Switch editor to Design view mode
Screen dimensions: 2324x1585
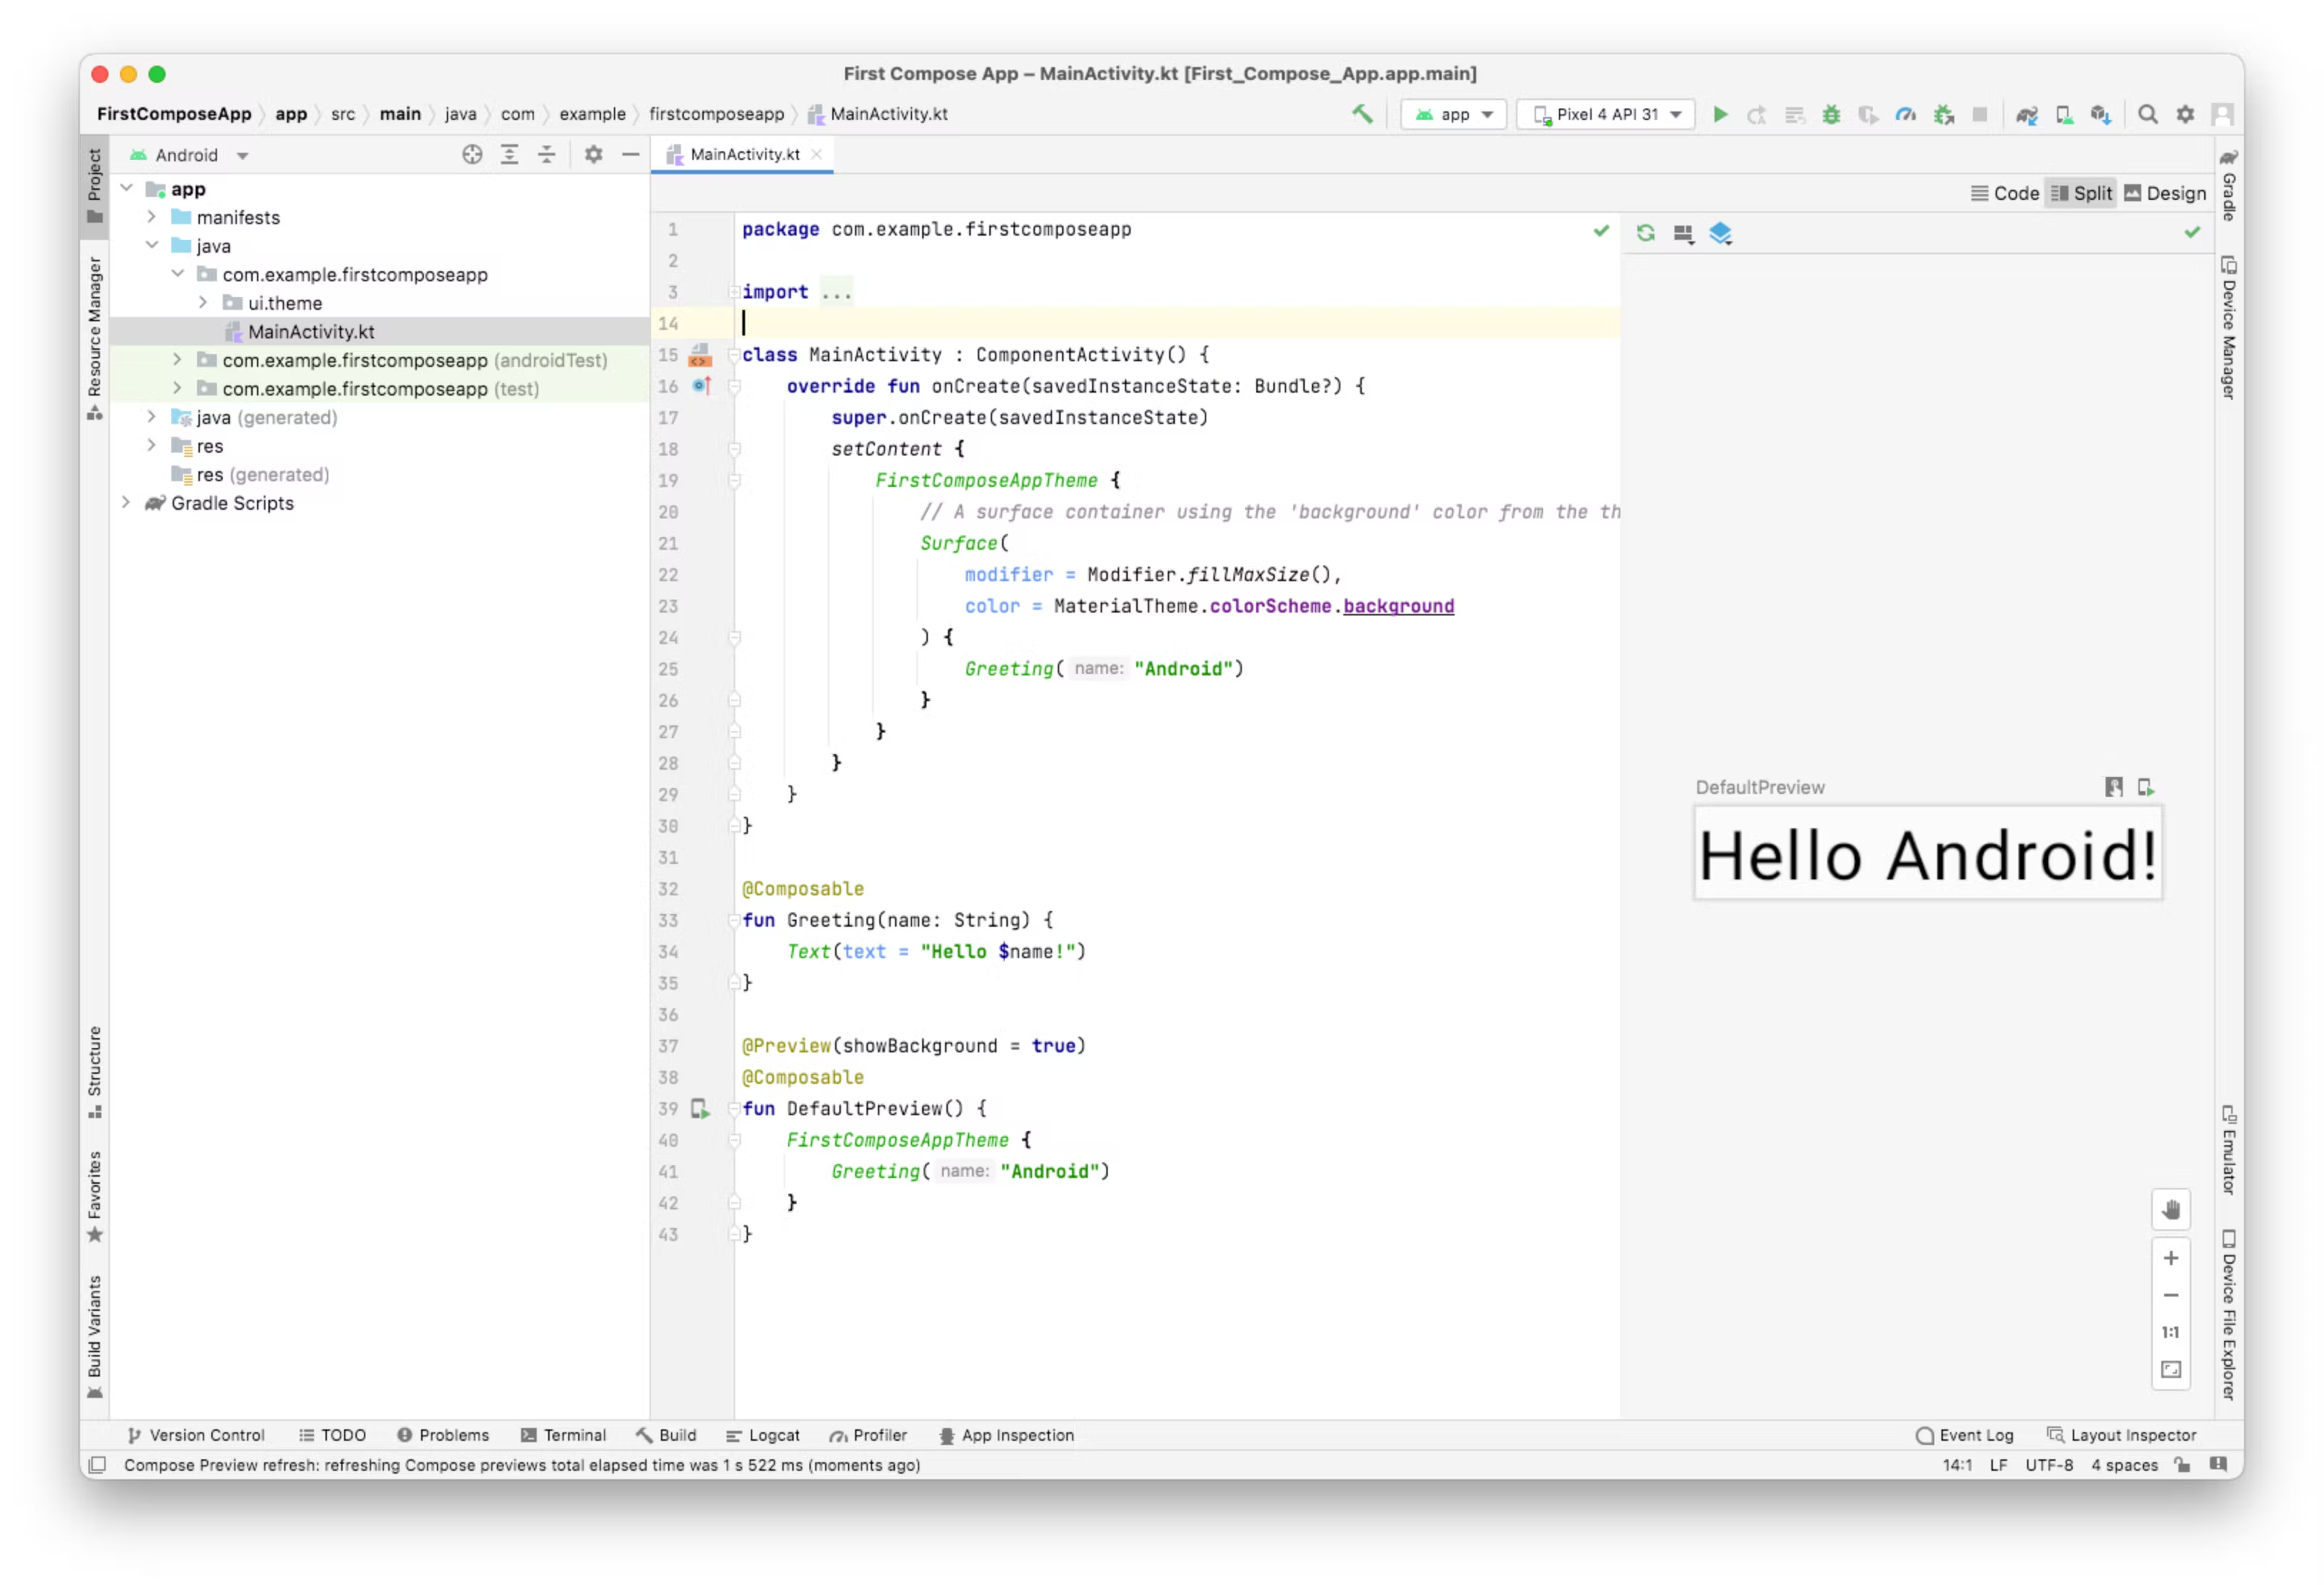pos(2165,193)
